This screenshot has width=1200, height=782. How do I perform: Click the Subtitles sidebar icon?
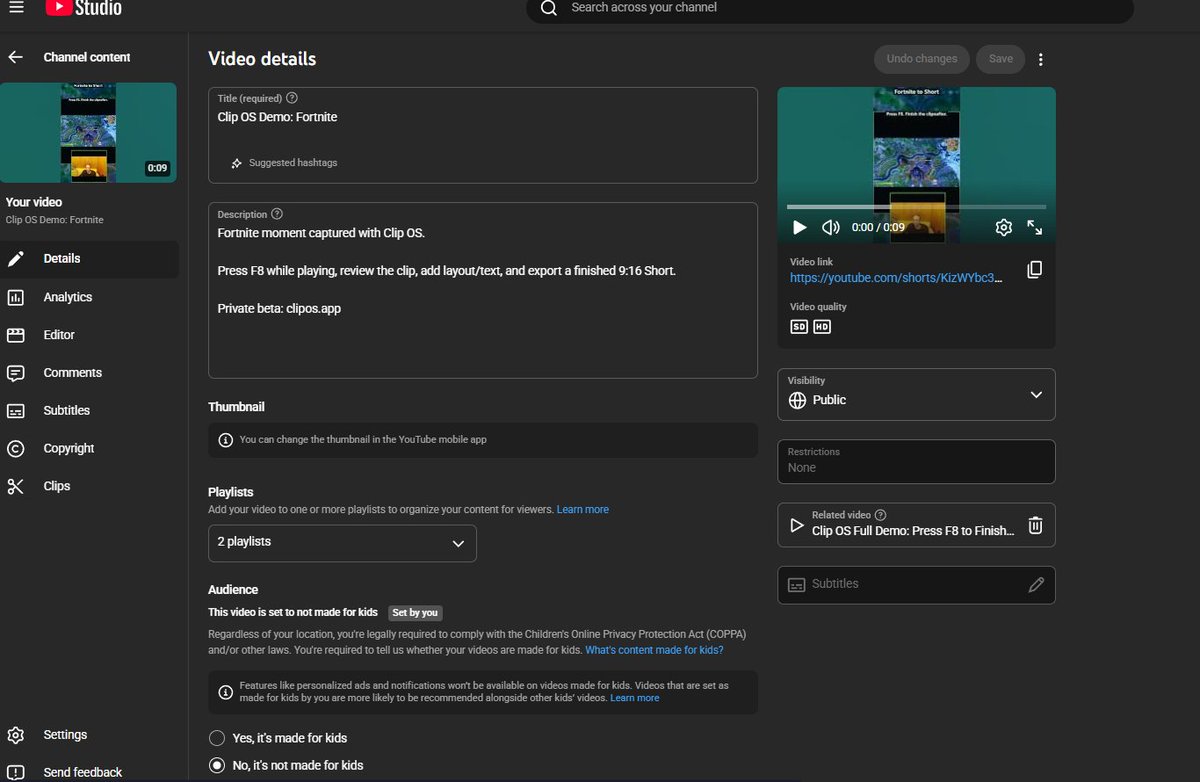pyautogui.click(x=16, y=411)
